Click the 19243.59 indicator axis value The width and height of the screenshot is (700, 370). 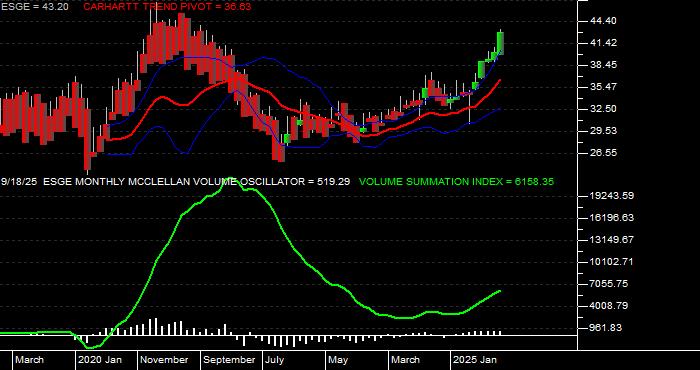(612, 196)
